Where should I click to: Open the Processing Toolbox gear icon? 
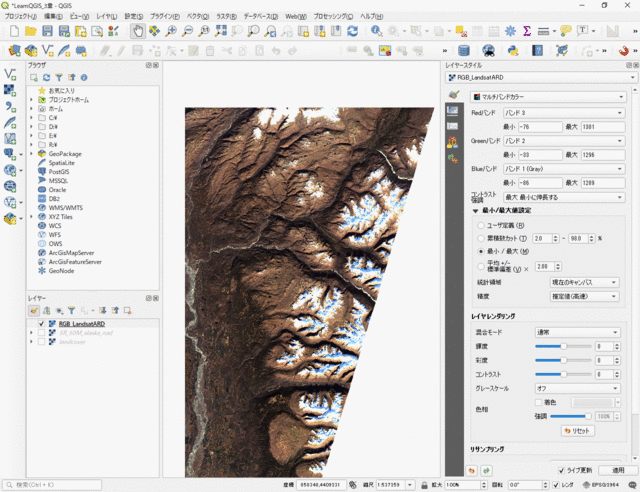point(510,31)
